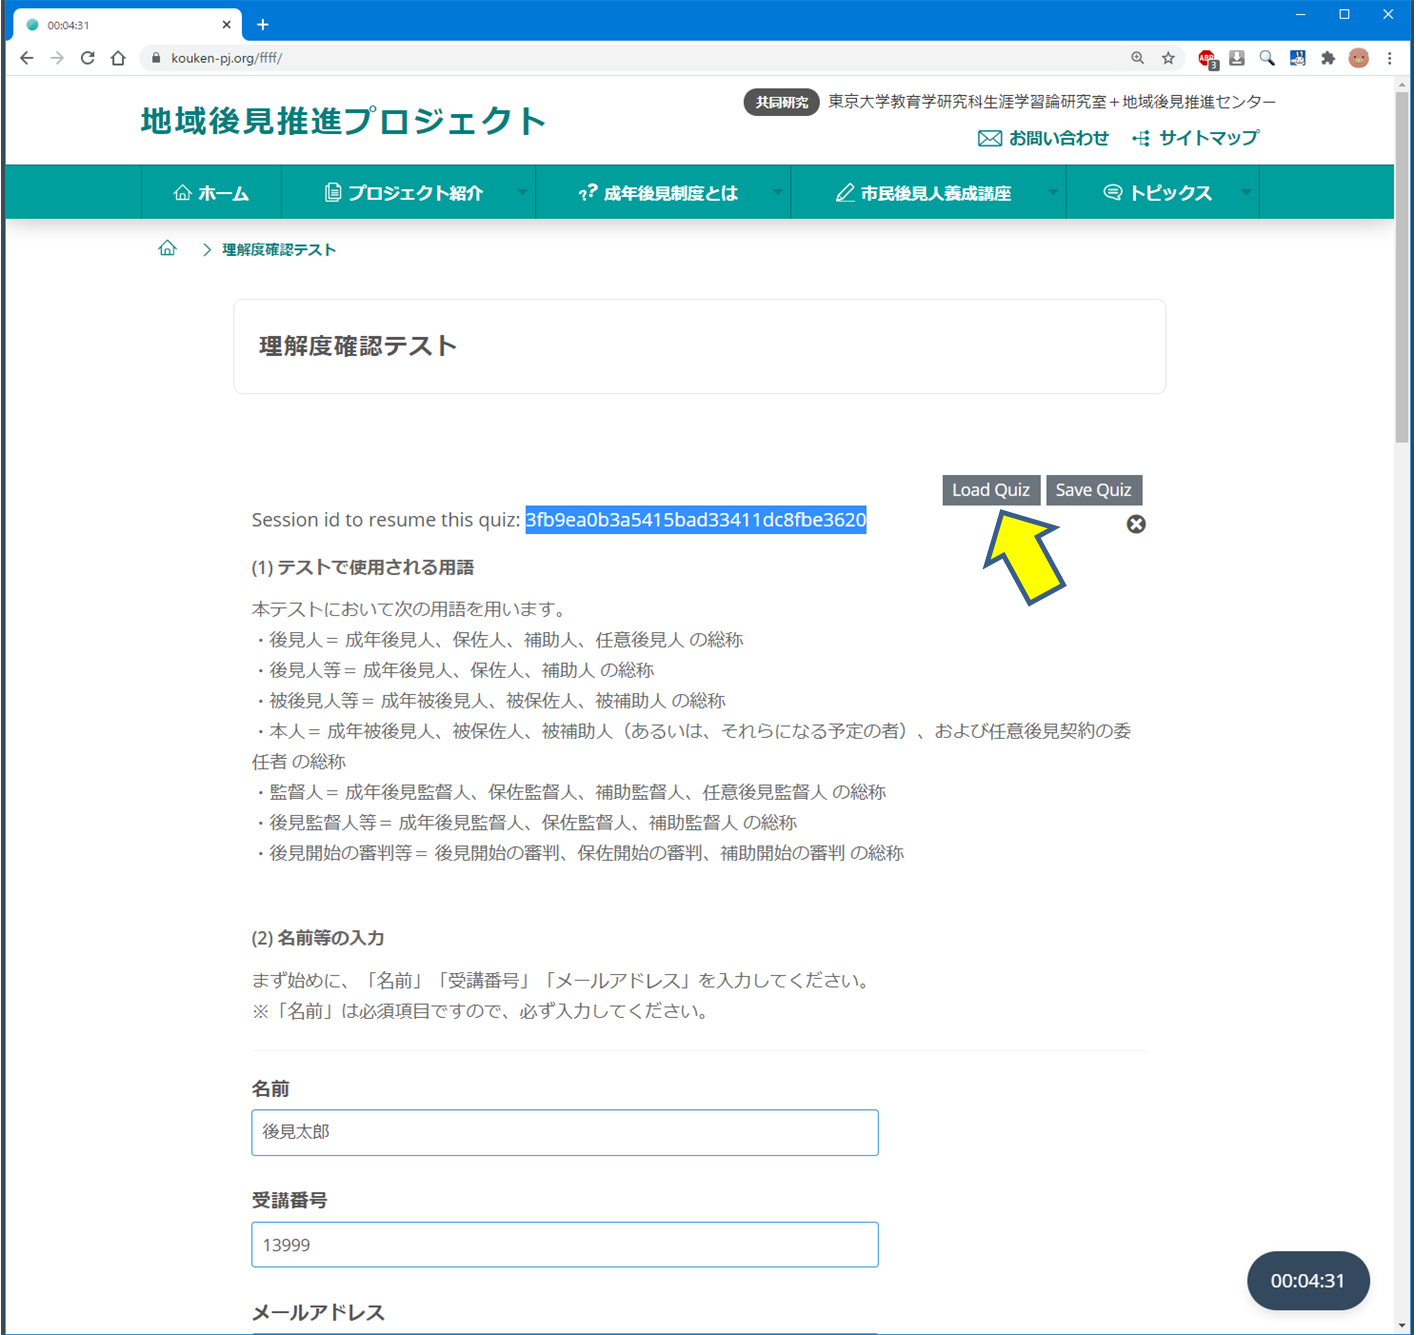
Task: Expand the 市民後見人養成講座 dropdown arrow
Action: pos(1052,192)
